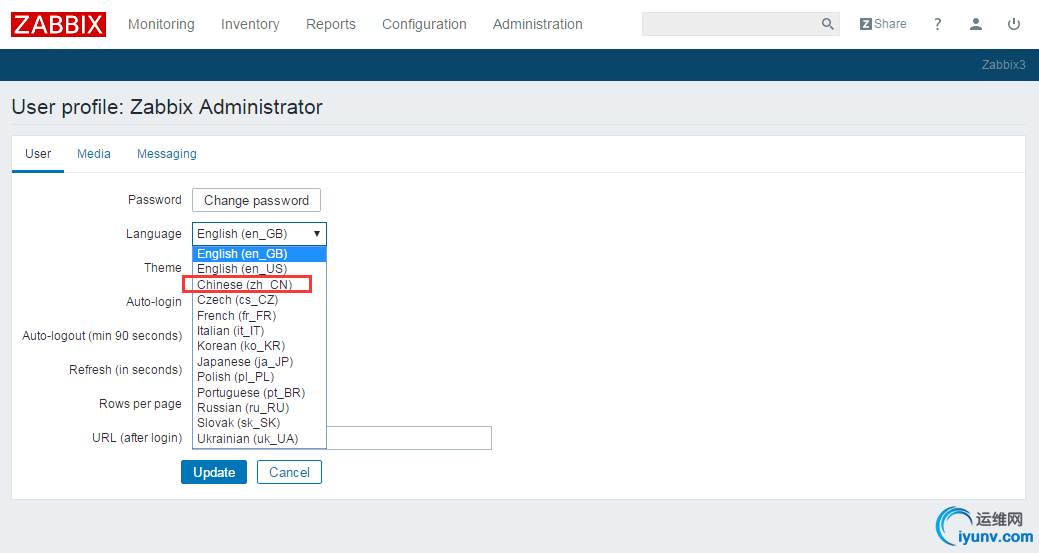Select Polish (pl_PL) option
The image size is (1039, 553).
[259, 377]
